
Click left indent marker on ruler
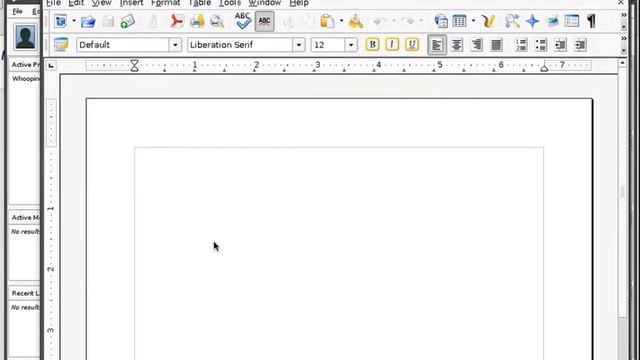134,65
